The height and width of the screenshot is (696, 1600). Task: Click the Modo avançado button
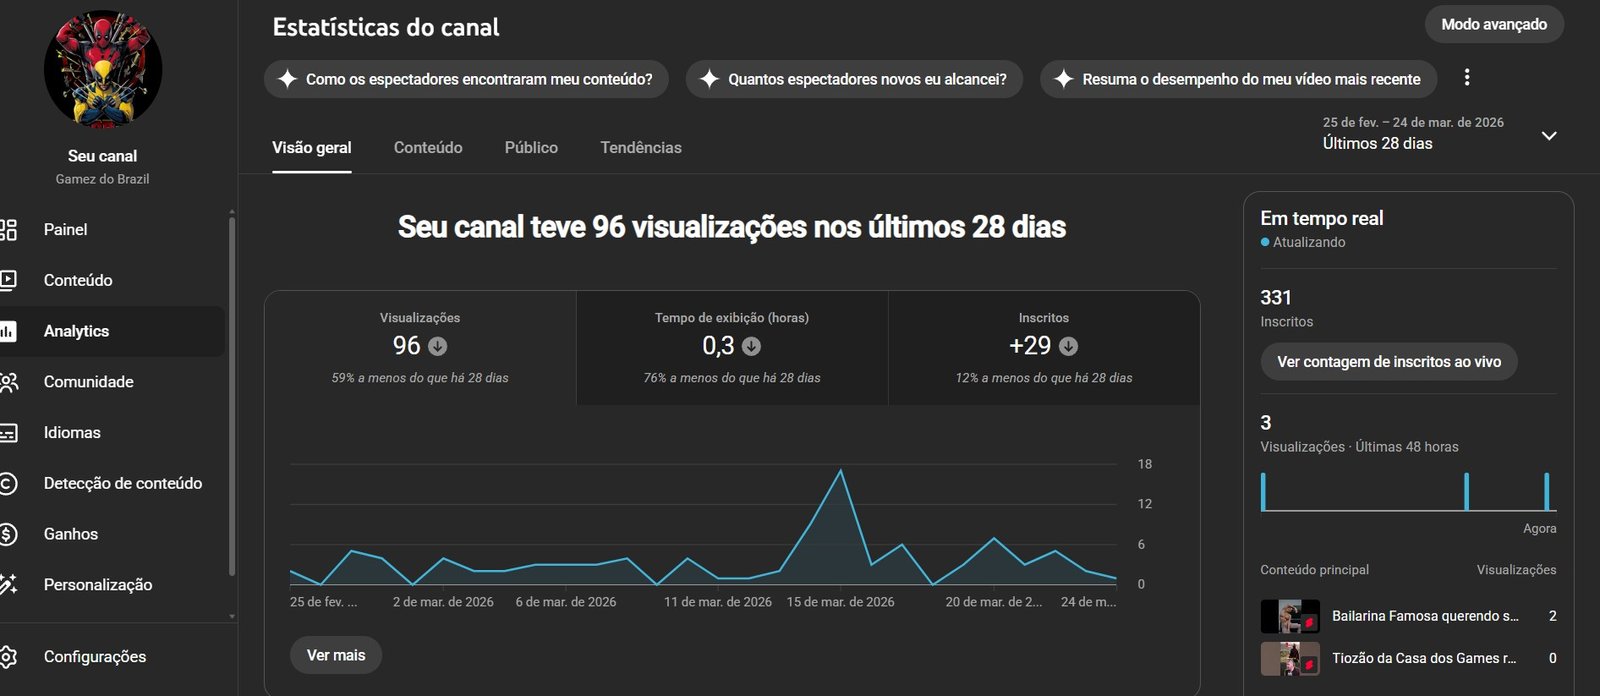(x=1494, y=24)
